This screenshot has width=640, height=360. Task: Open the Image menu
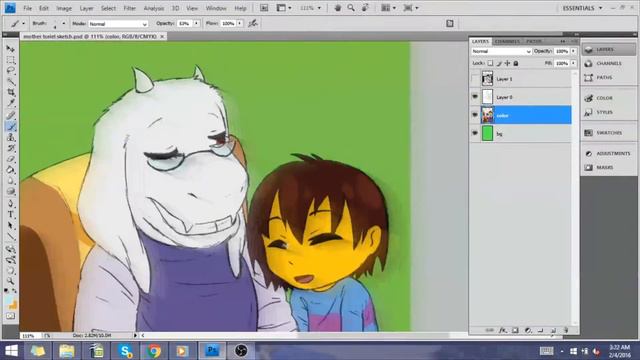64,8
